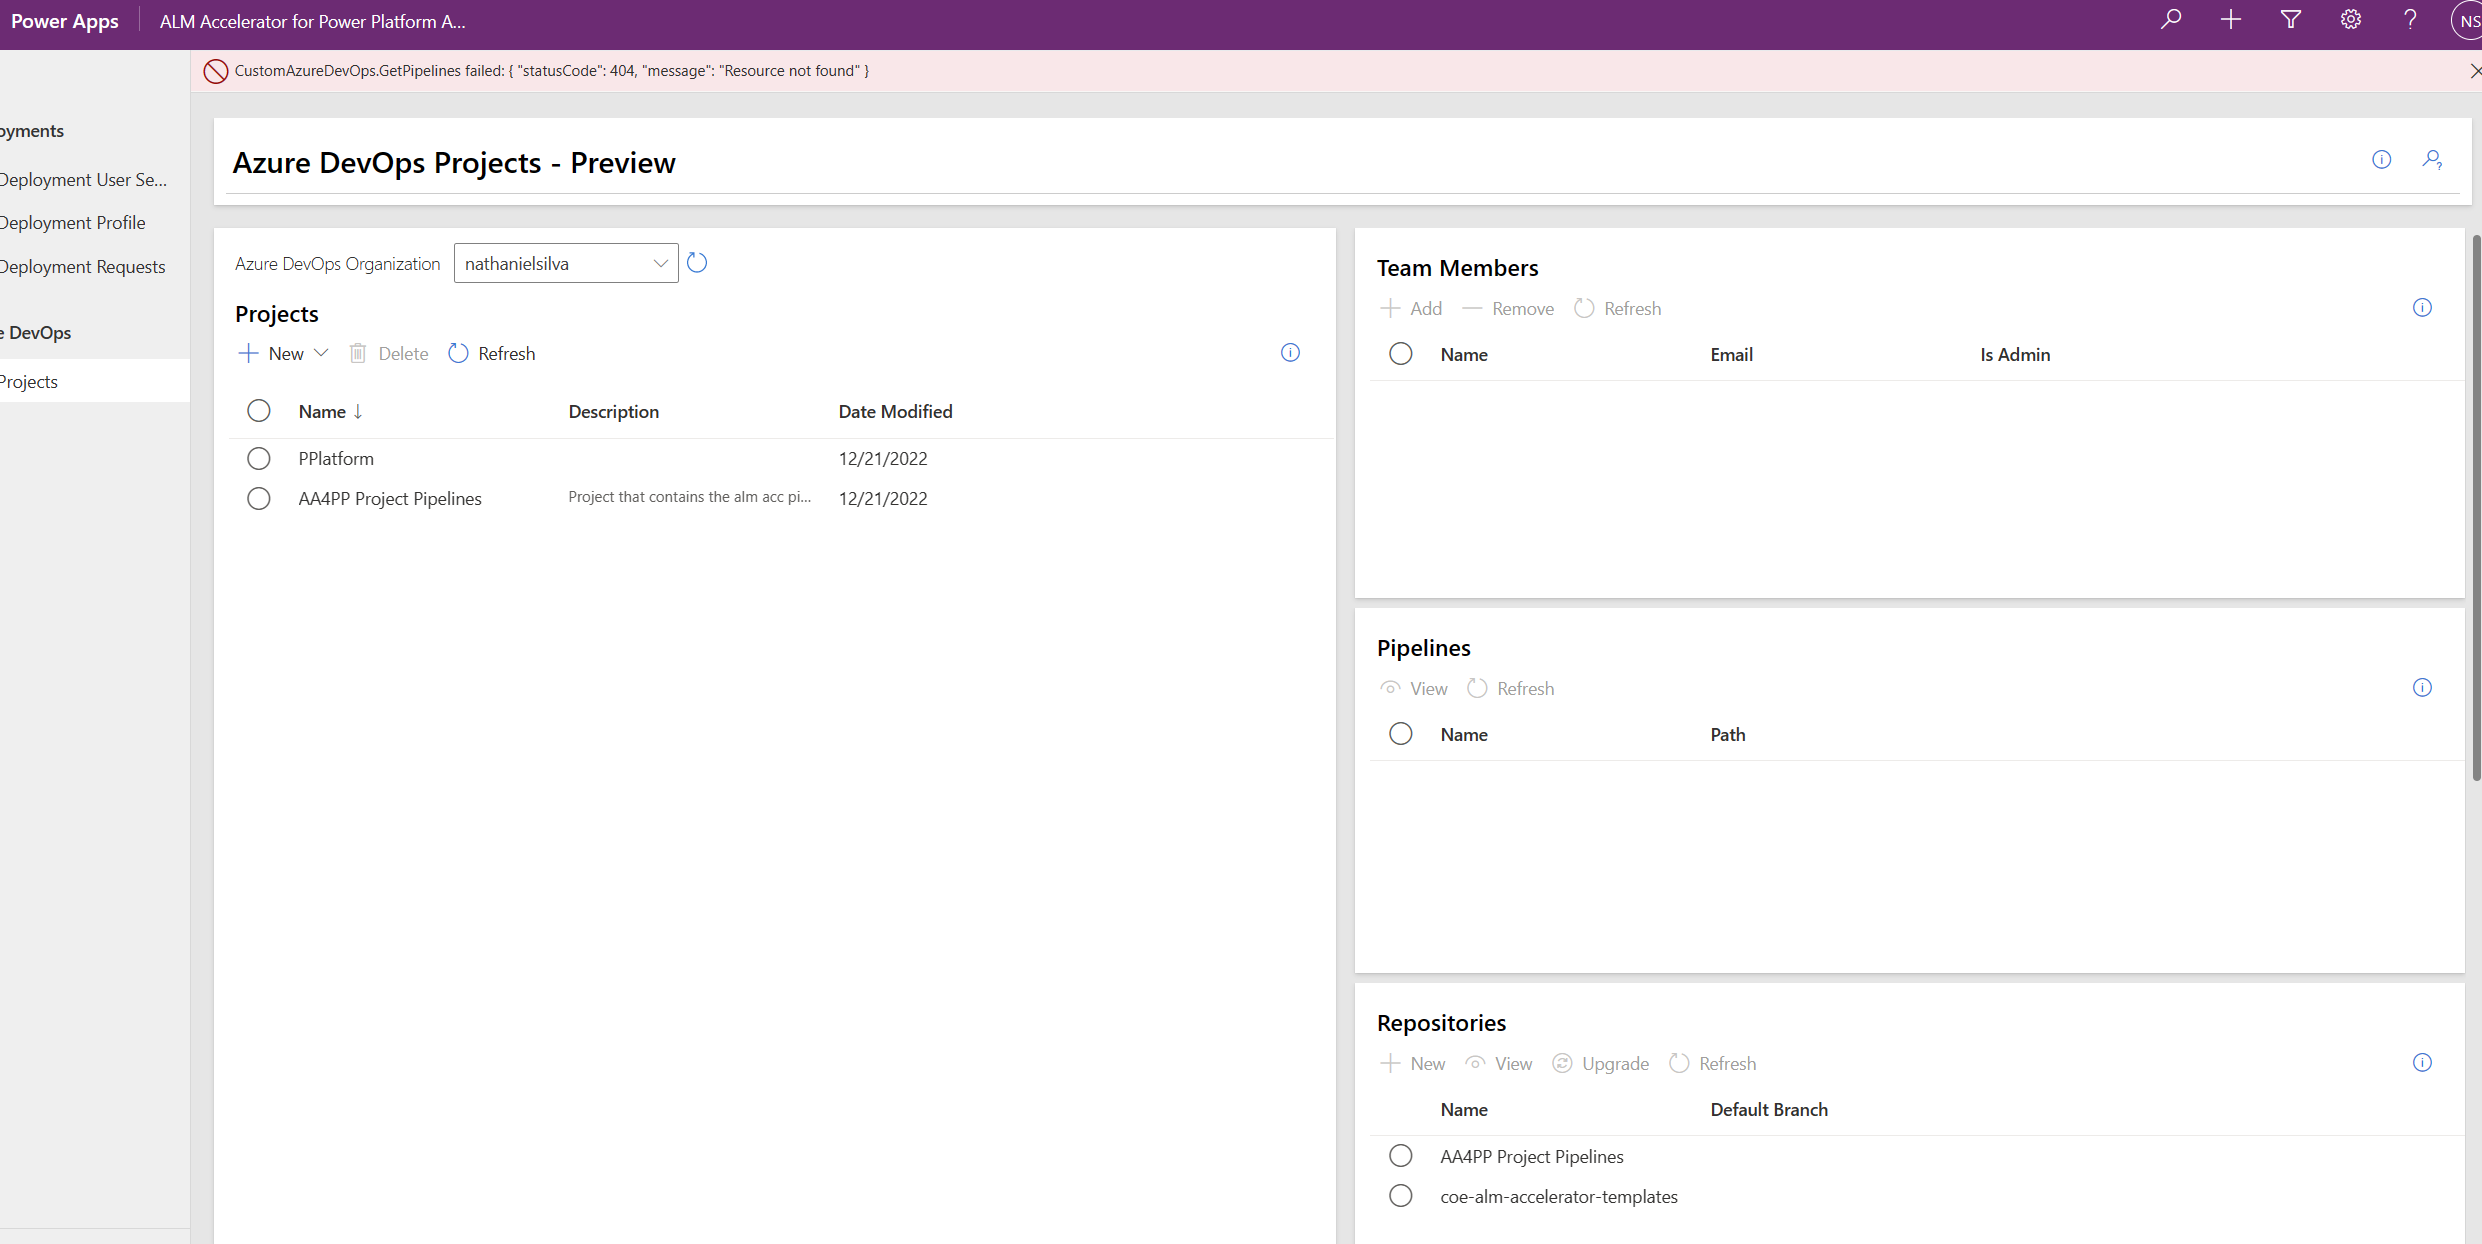Open the filter icon in the header
The width and height of the screenshot is (2482, 1244).
tap(2290, 20)
